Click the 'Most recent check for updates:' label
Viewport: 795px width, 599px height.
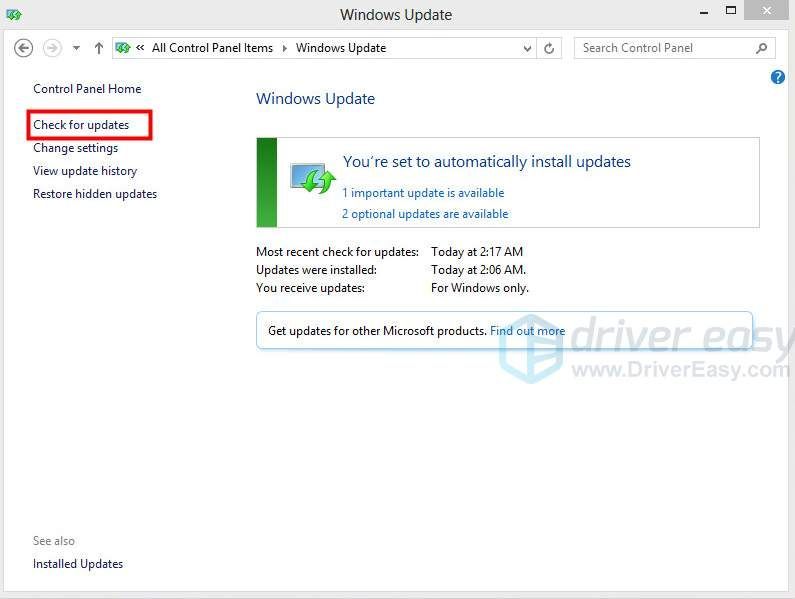(337, 252)
